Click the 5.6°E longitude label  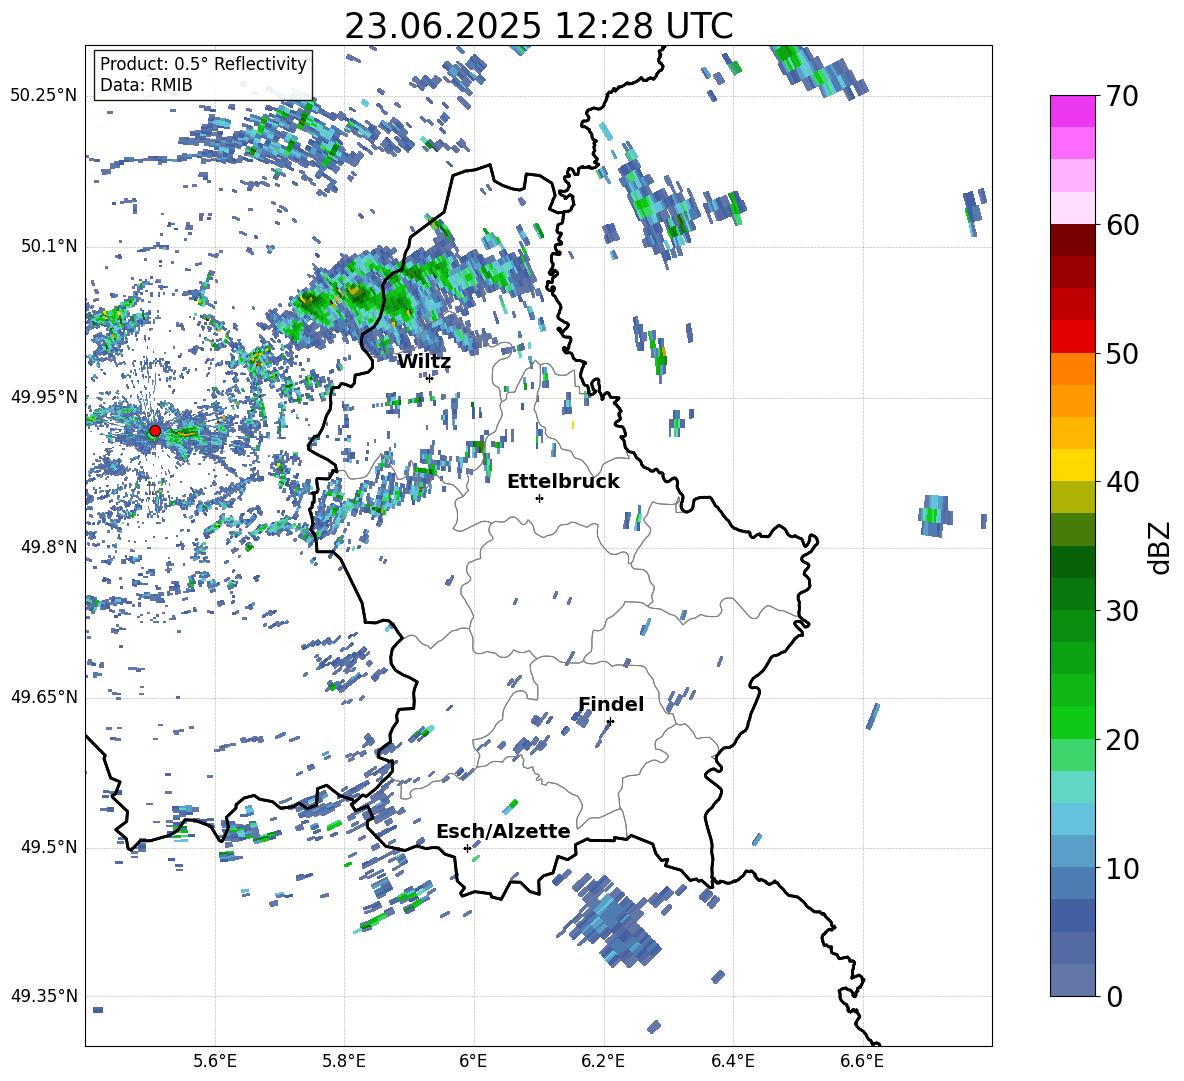pos(215,1061)
